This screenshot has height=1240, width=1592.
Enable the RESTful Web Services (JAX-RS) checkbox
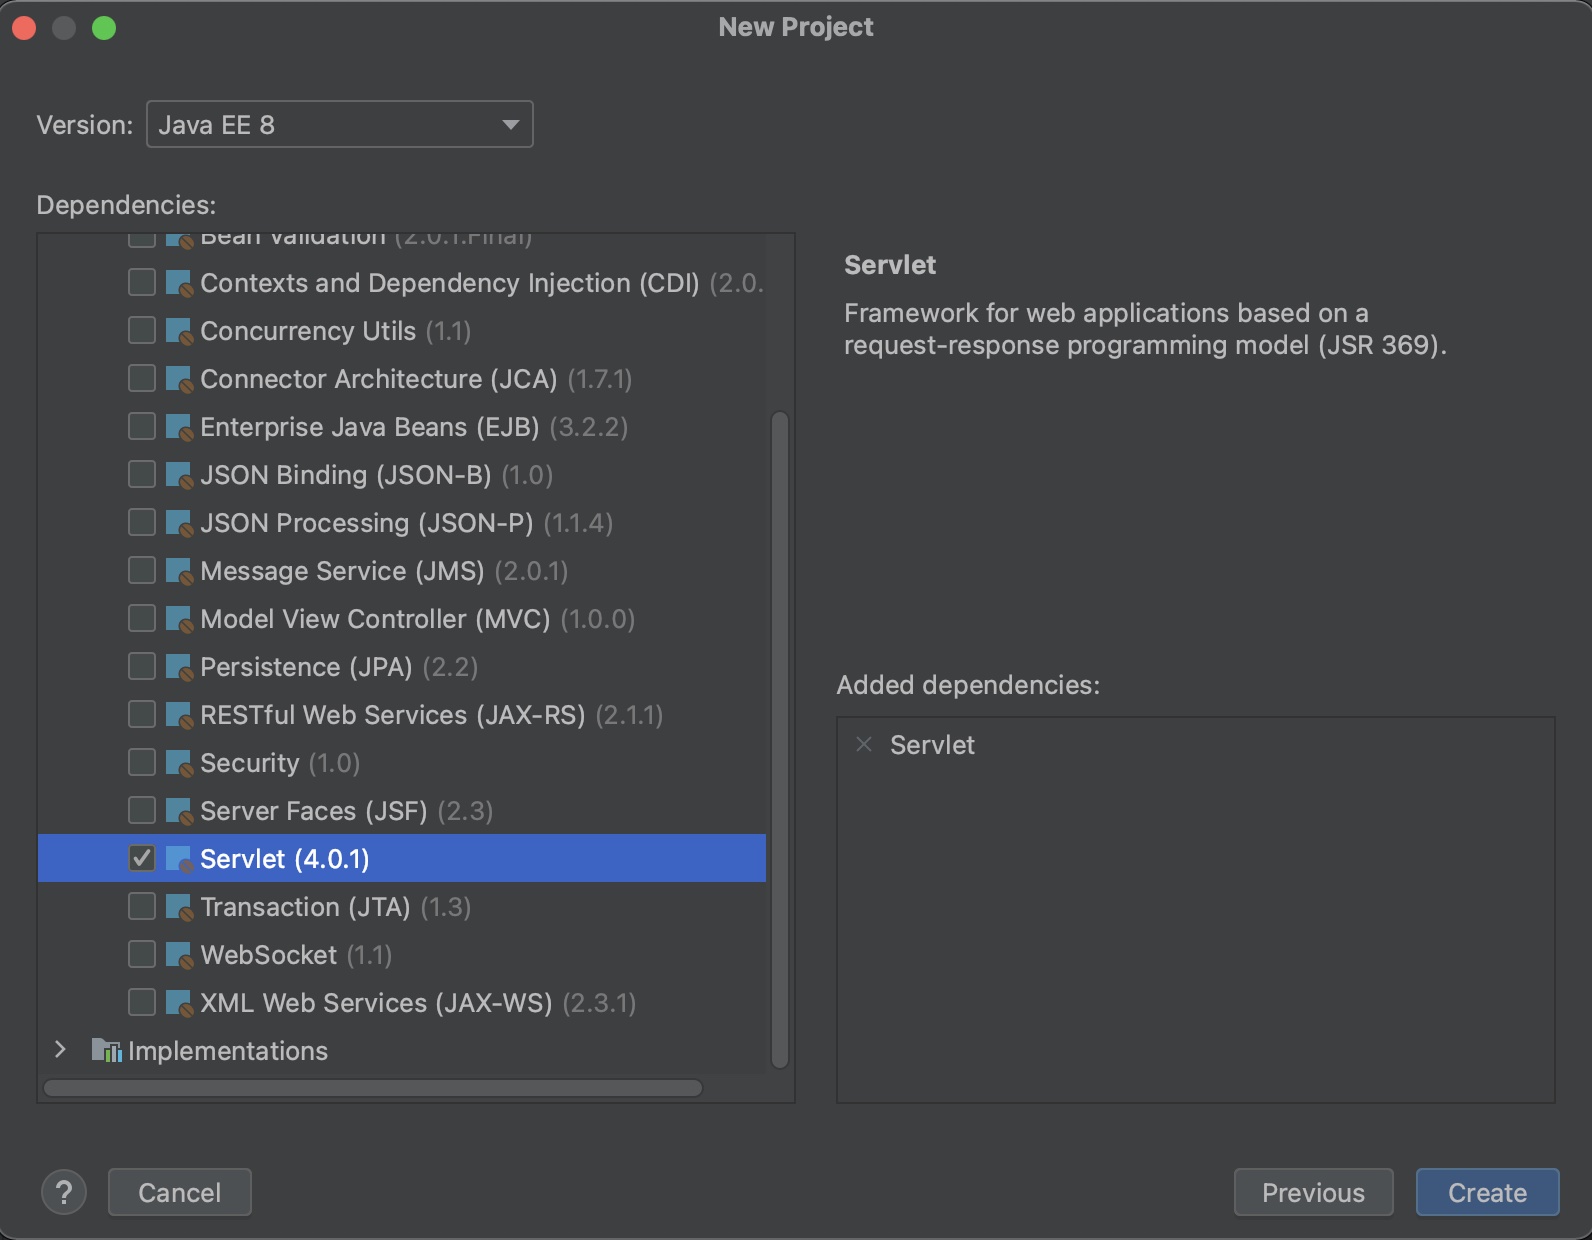click(x=142, y=714)
